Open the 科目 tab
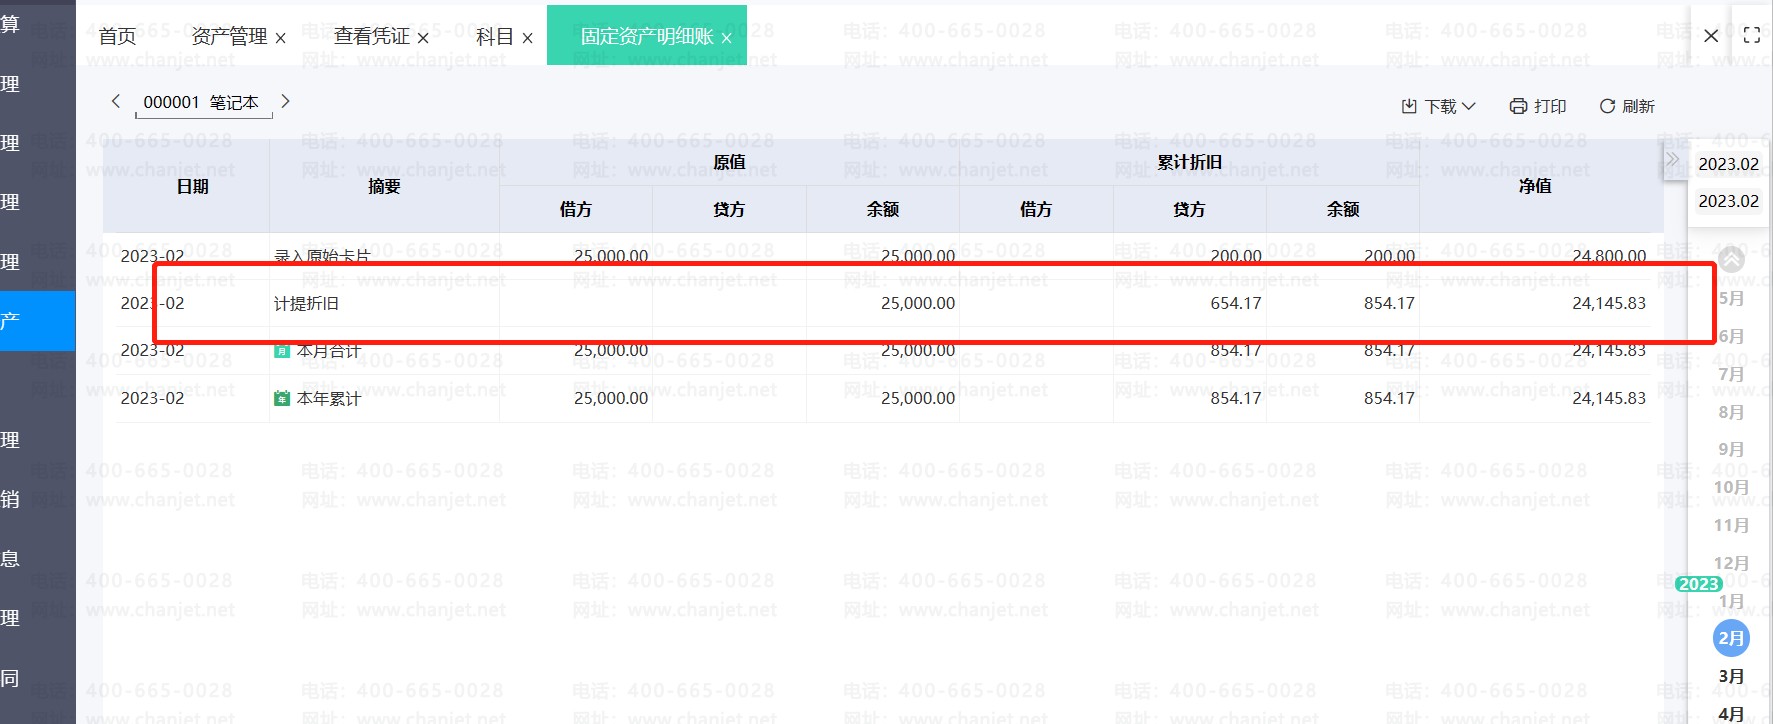Screen dimensions: 1773x724 click(x=494, y=36)
